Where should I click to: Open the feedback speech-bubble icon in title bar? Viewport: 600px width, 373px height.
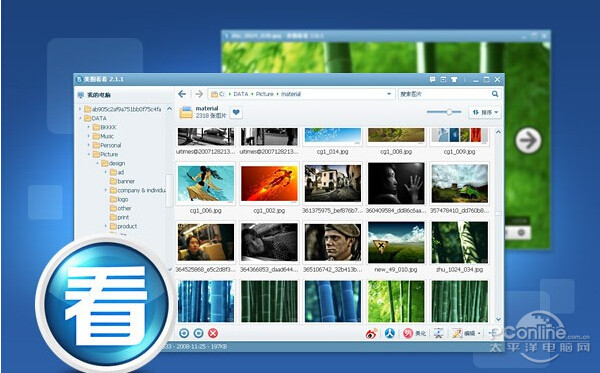pos(432,80)
